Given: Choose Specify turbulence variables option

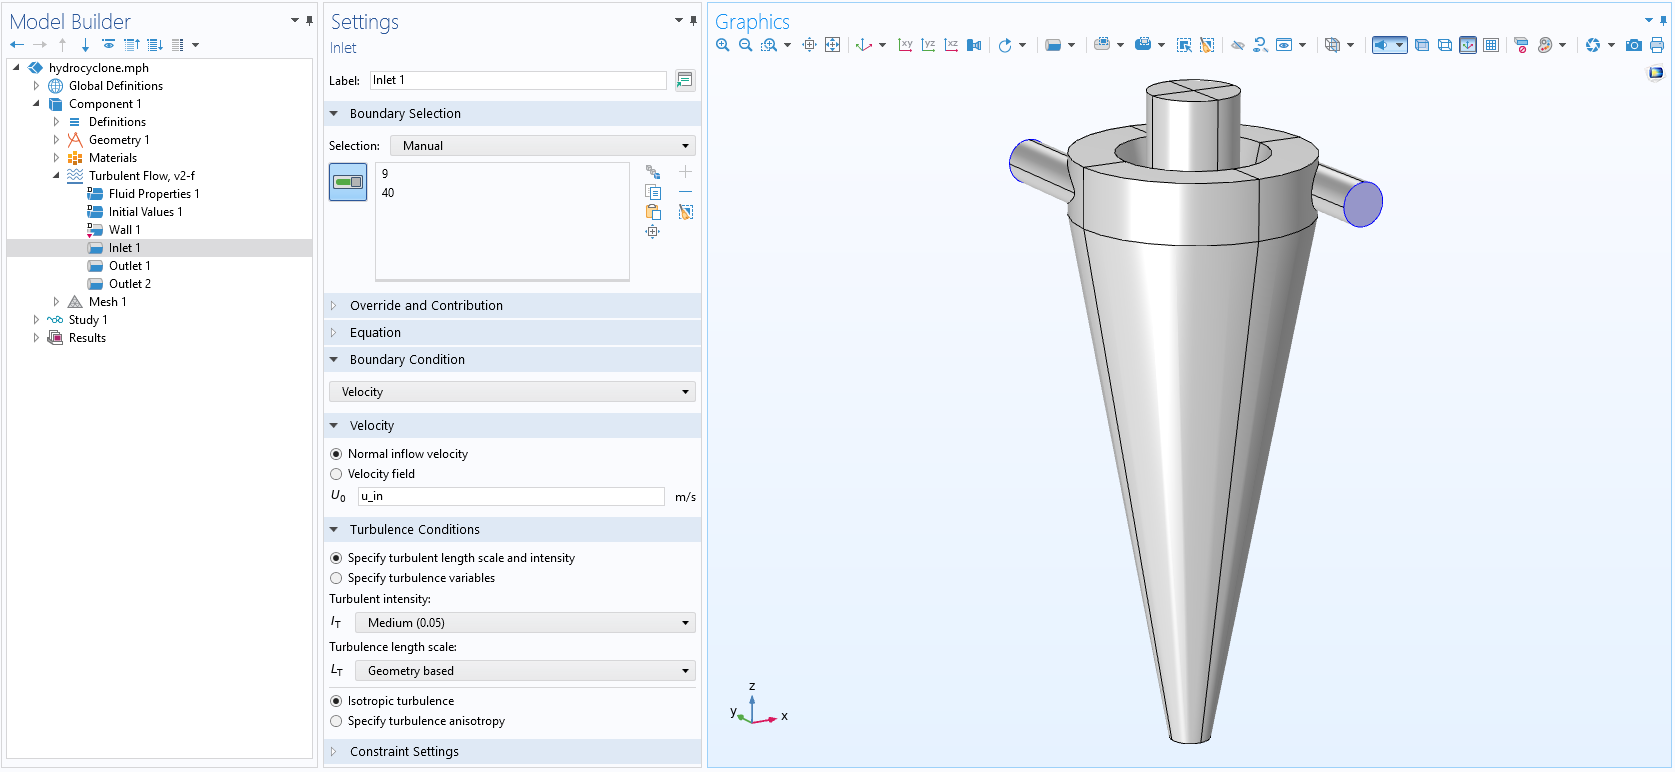Looking at the screenshot, I should 336,578.
